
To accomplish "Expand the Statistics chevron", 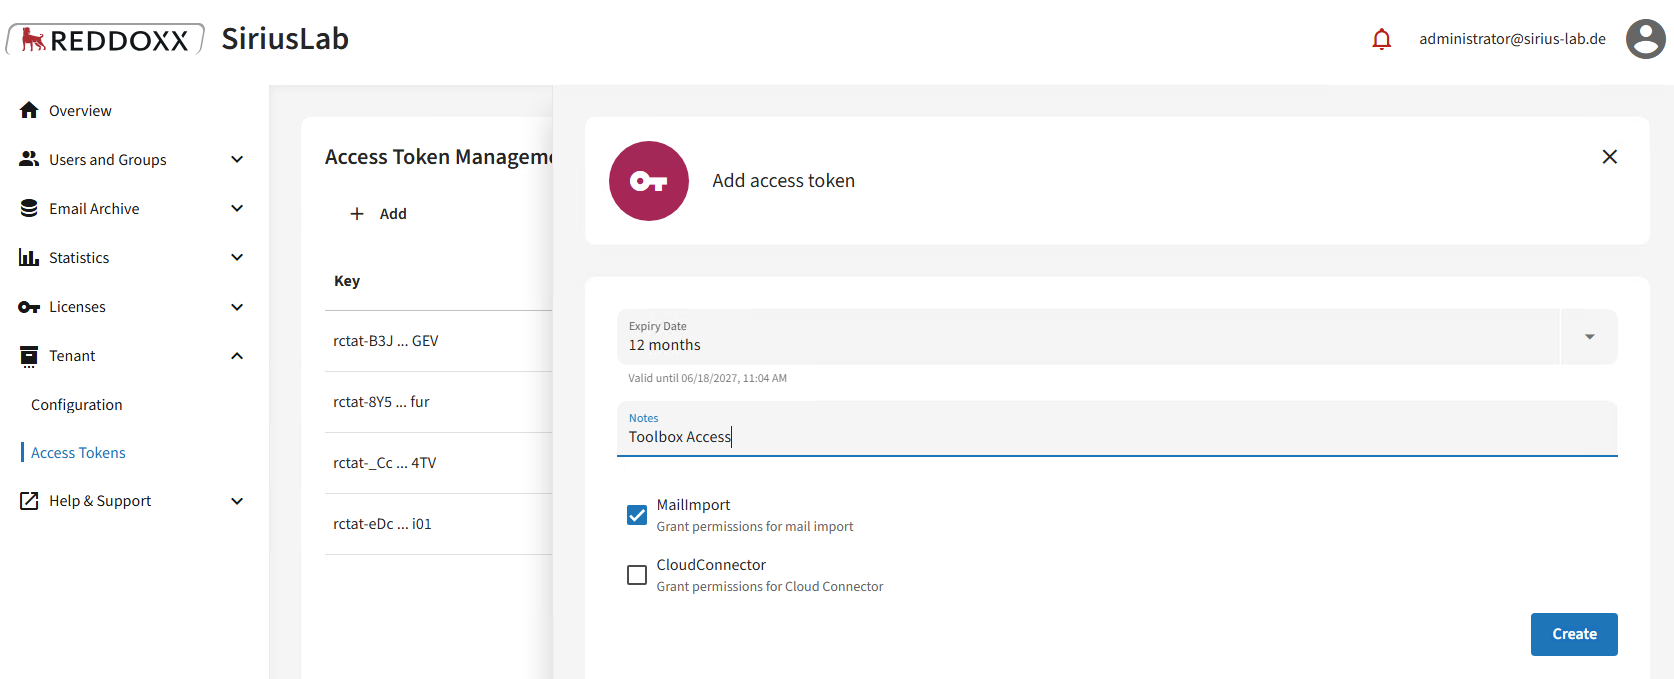I will click(237, 257).
